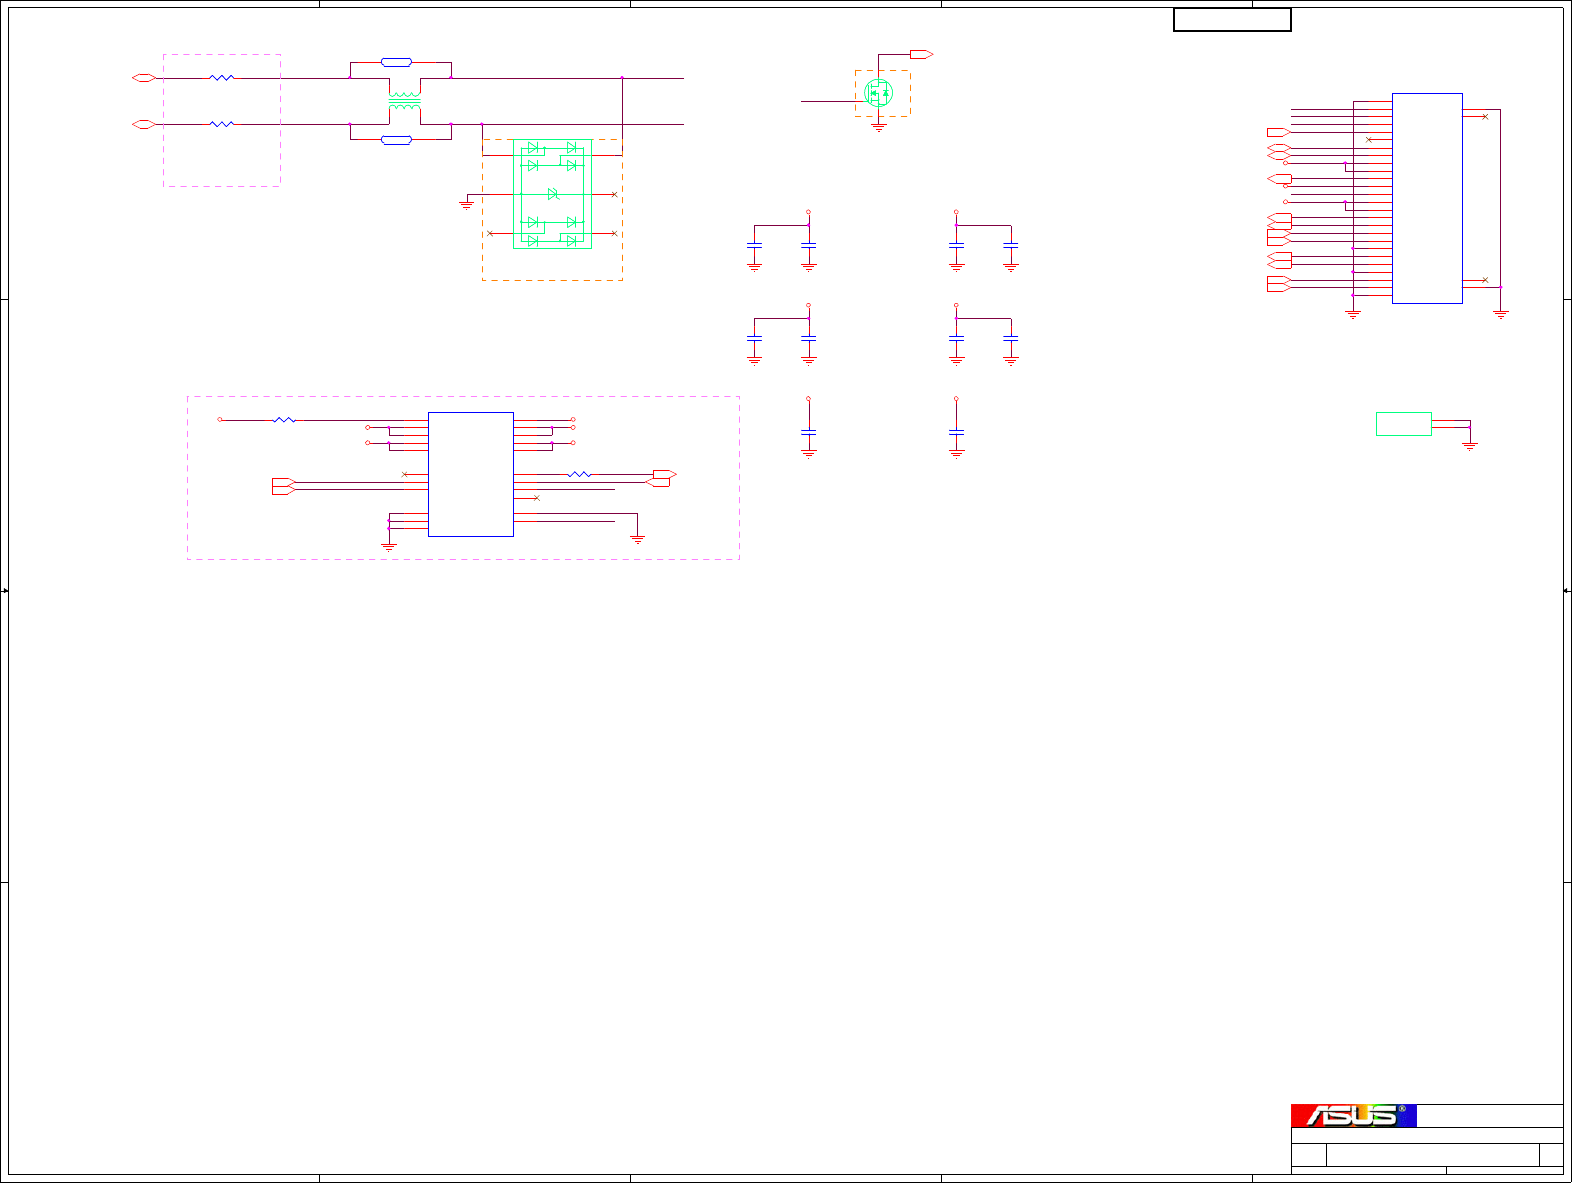Select the blue bead below the choke
The width and height of the screenshot is (1572, 1183).
pyautogui.click(x=397, y=140)
